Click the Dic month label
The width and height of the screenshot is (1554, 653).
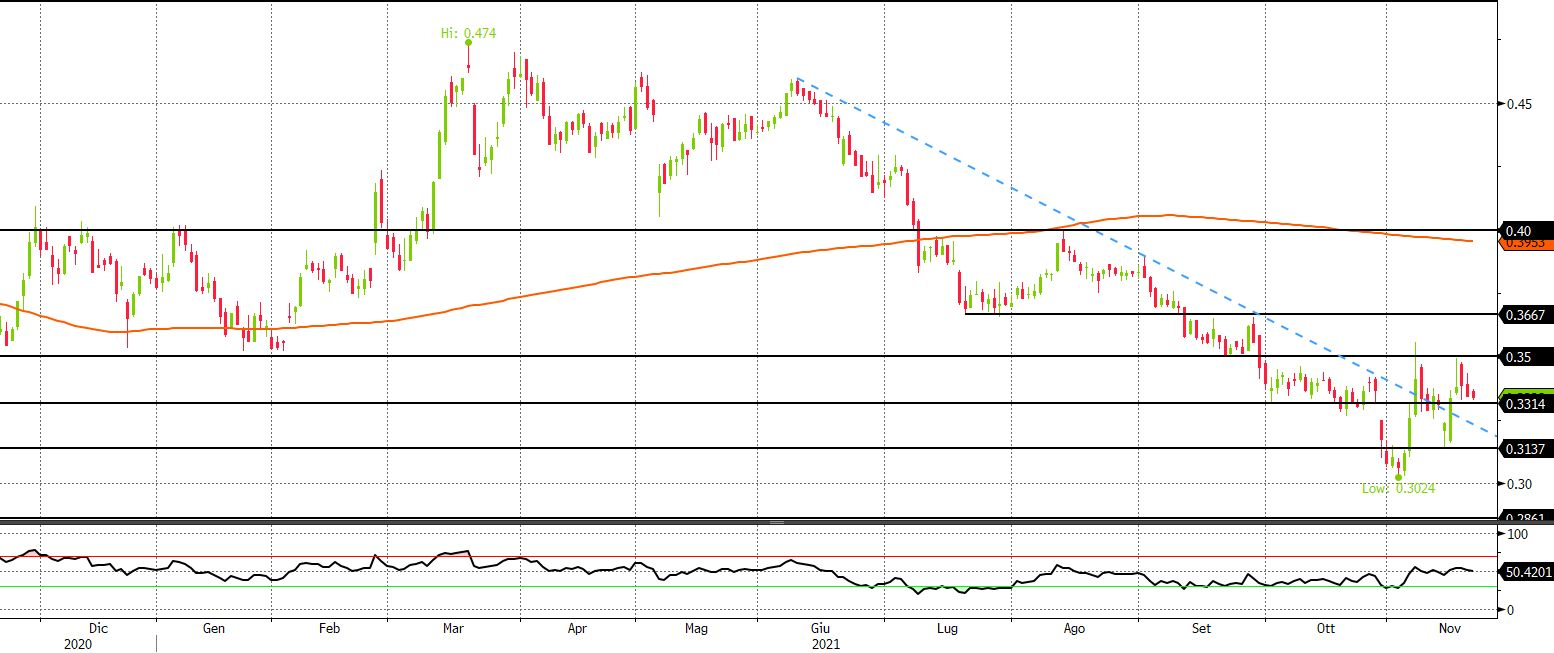98,629
